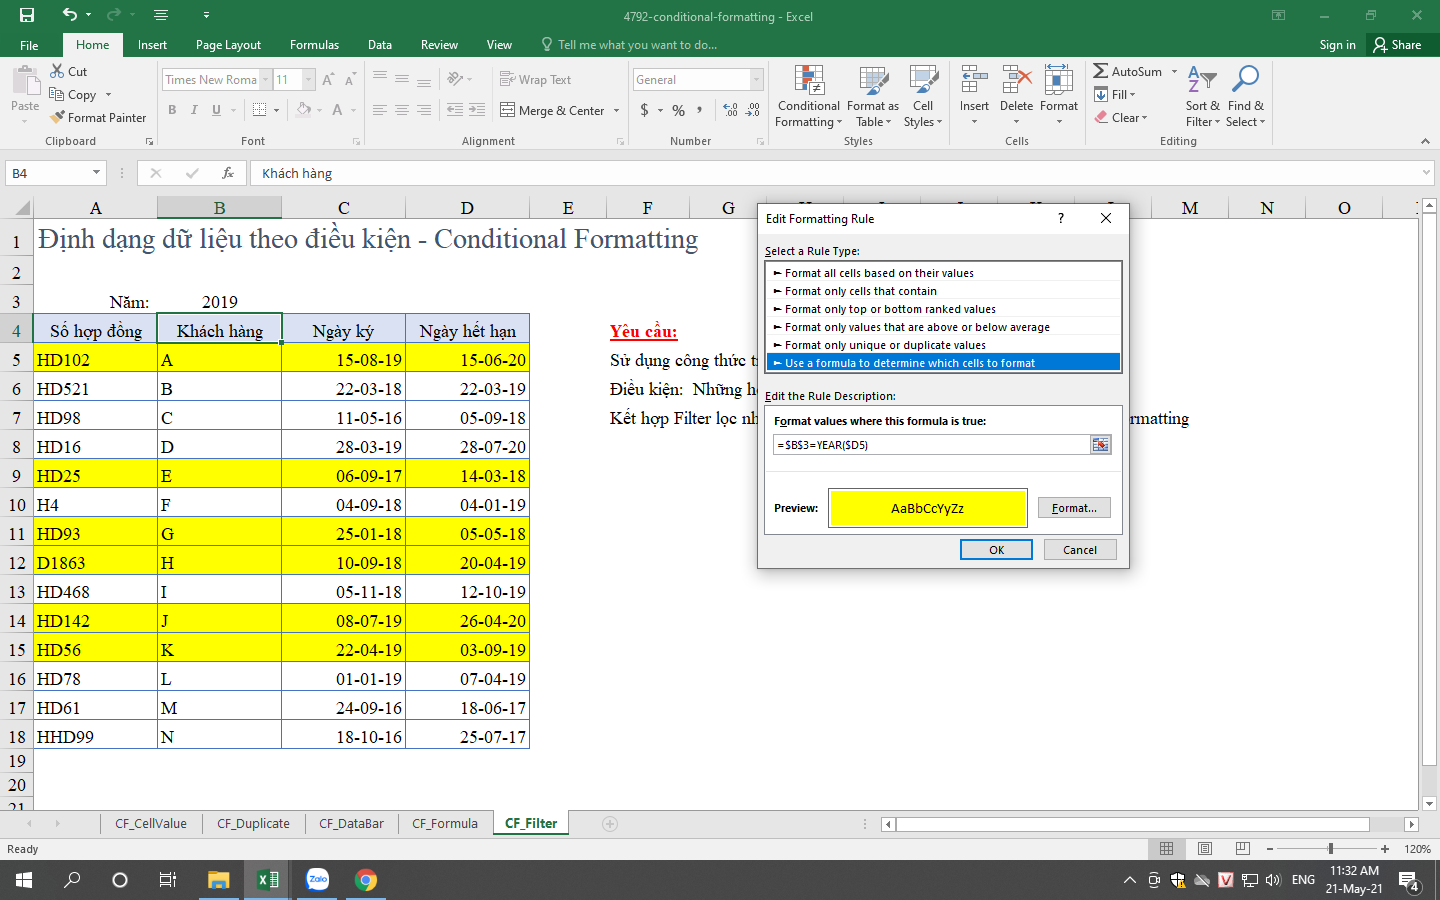Screen dimensions: 1440x900
Task: Click the Insert Function fx icon
Action: (x=228, y=173)
